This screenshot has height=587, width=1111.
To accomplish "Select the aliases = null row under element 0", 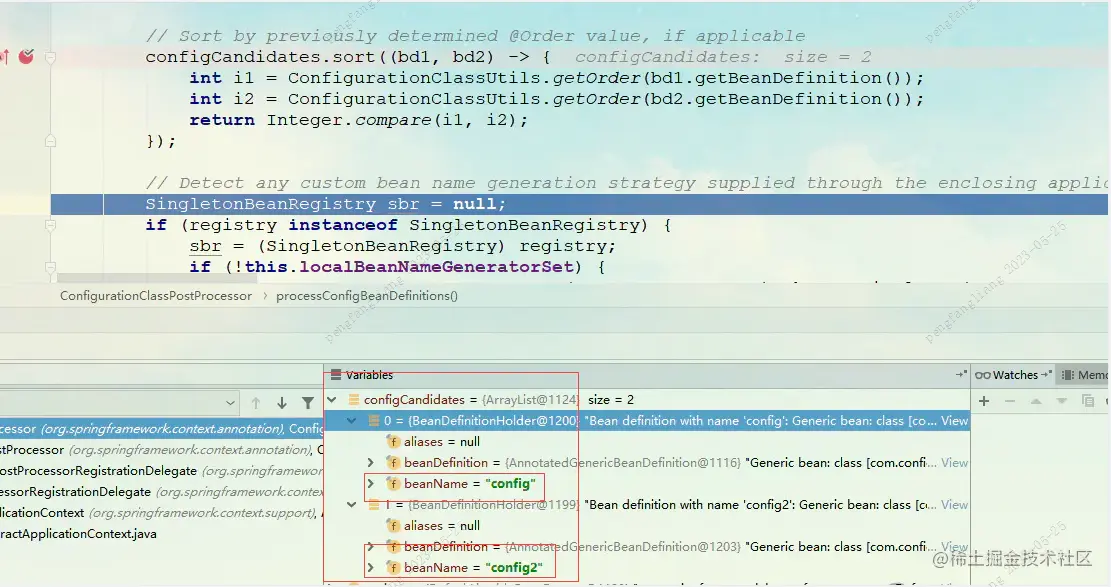I will tap(646, 442).
